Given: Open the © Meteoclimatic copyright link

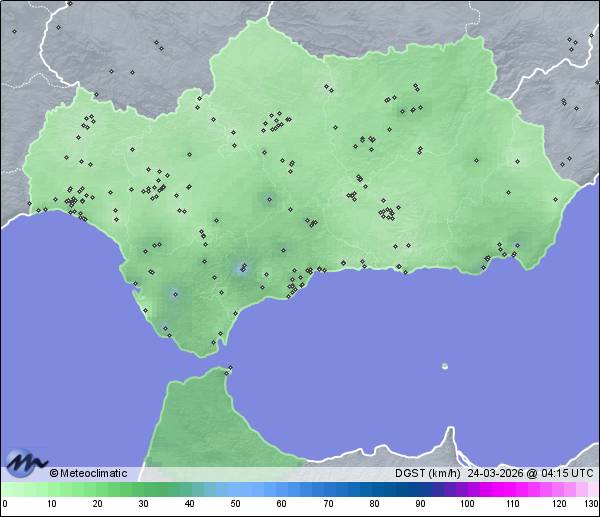Looking at the screenshot, I should [88, 473].
